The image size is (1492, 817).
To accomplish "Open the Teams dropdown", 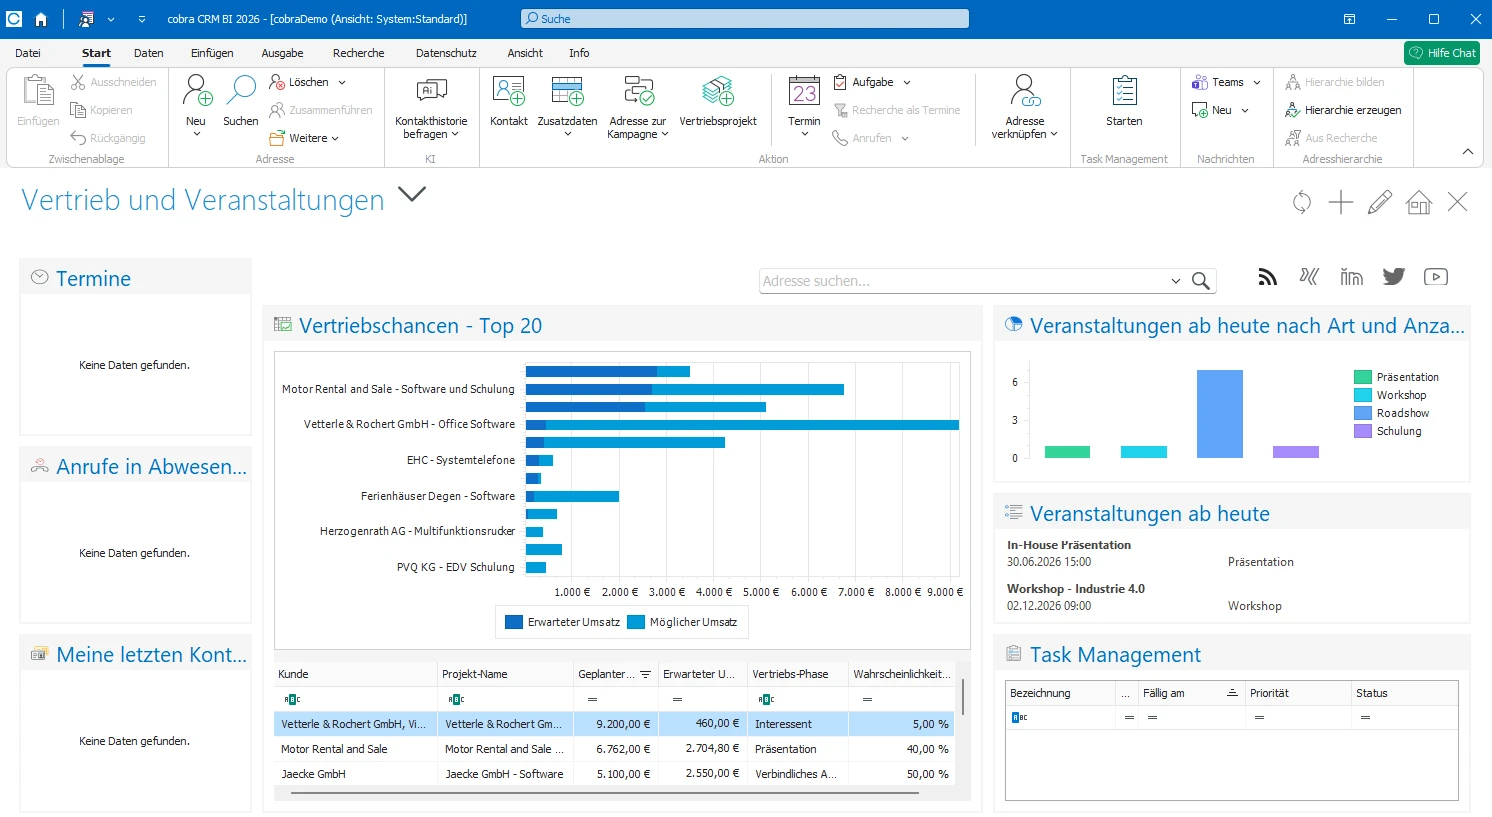I will (x=1257, y=82).
